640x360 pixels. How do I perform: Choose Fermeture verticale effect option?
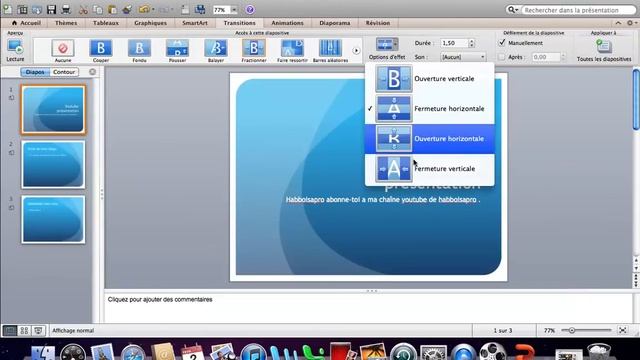pos(430,169)
